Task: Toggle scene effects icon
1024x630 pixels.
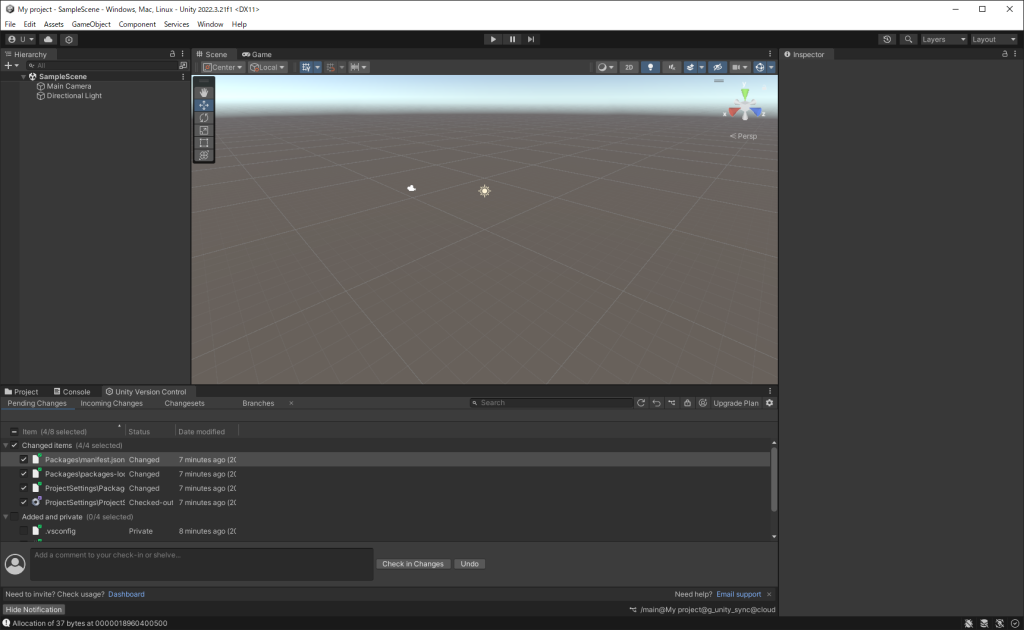Action: click(x=690, y=67)
